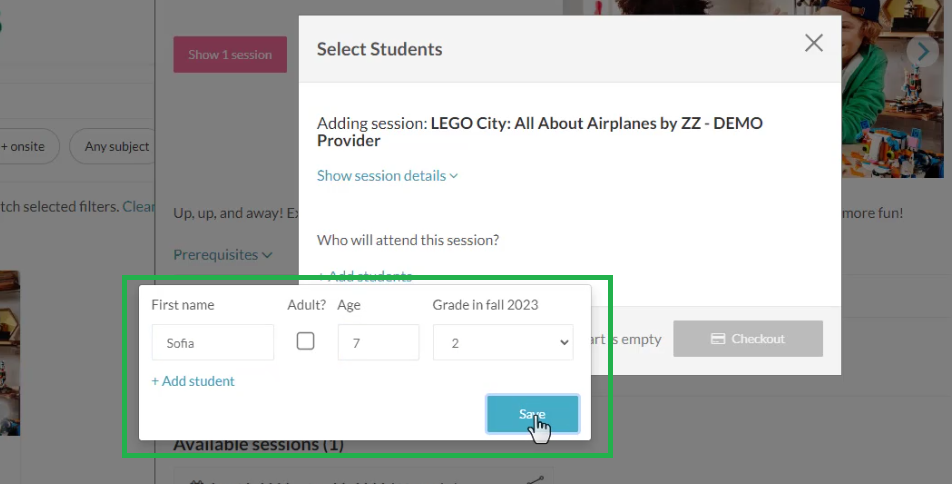952x484 pixels.
Task: Click the Save button
Action: 532,414
